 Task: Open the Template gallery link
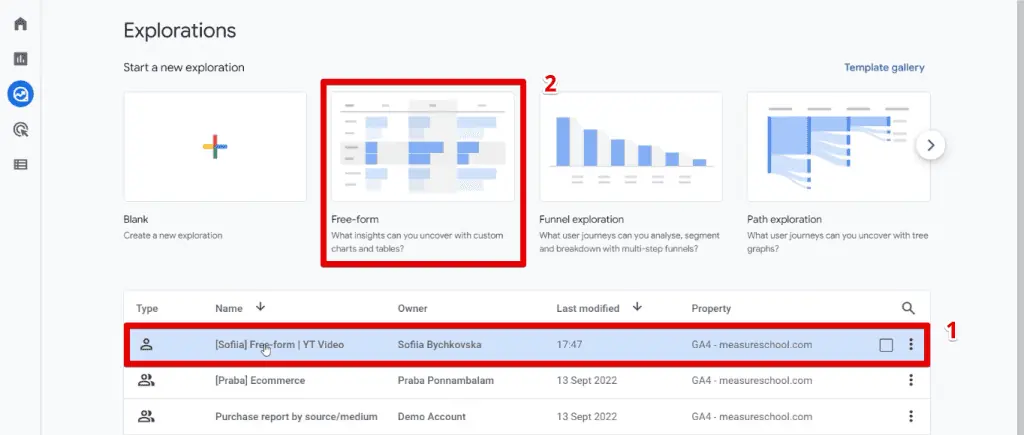coord(884,68)
